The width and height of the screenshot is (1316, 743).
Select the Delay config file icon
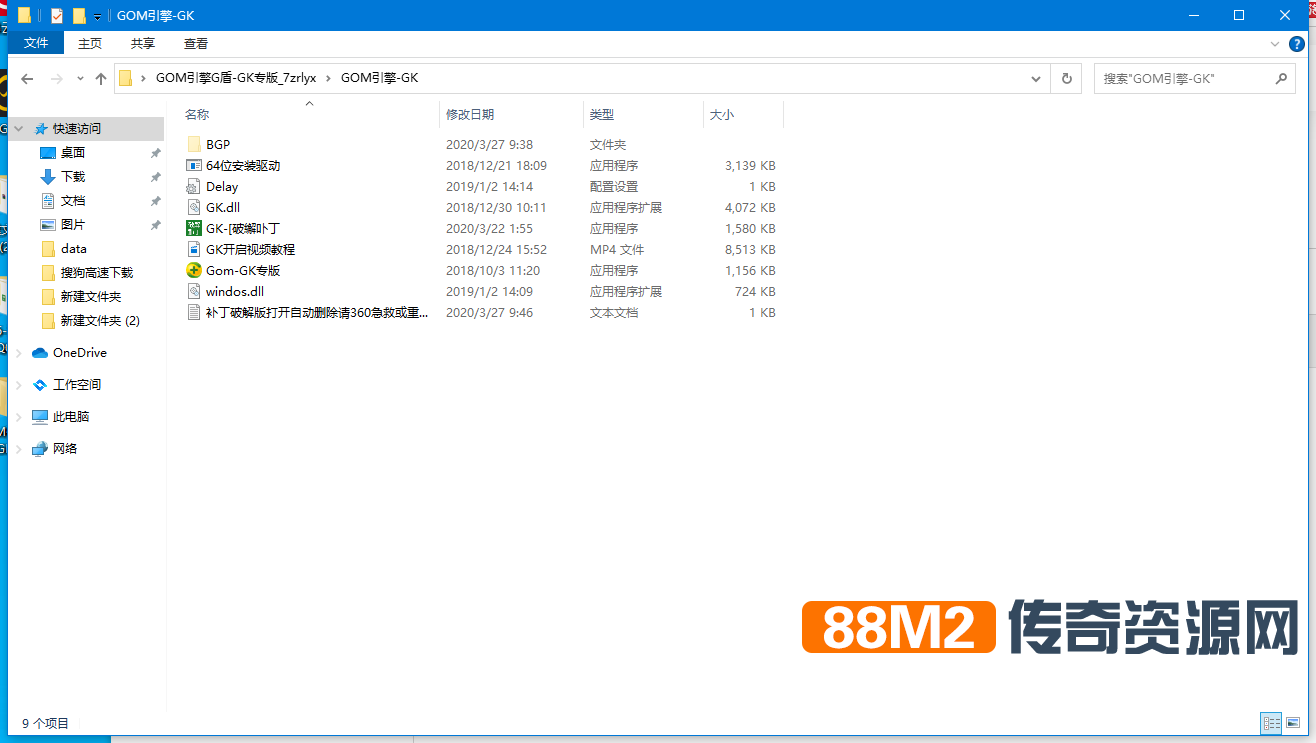(194, 187)
